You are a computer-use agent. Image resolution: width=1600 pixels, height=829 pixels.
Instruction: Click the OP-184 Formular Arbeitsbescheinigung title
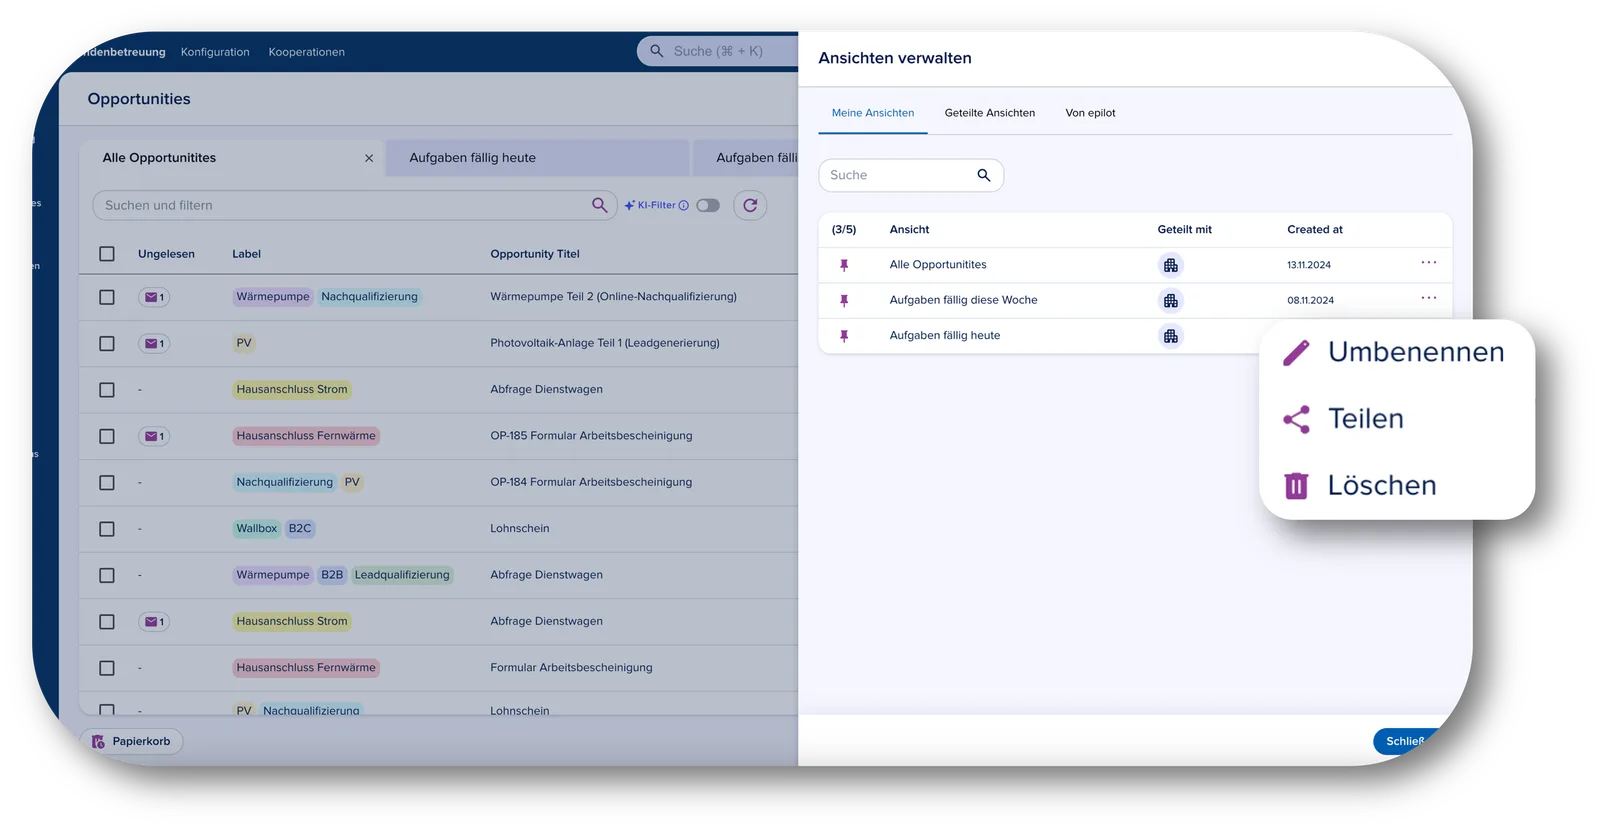(591, 482)
